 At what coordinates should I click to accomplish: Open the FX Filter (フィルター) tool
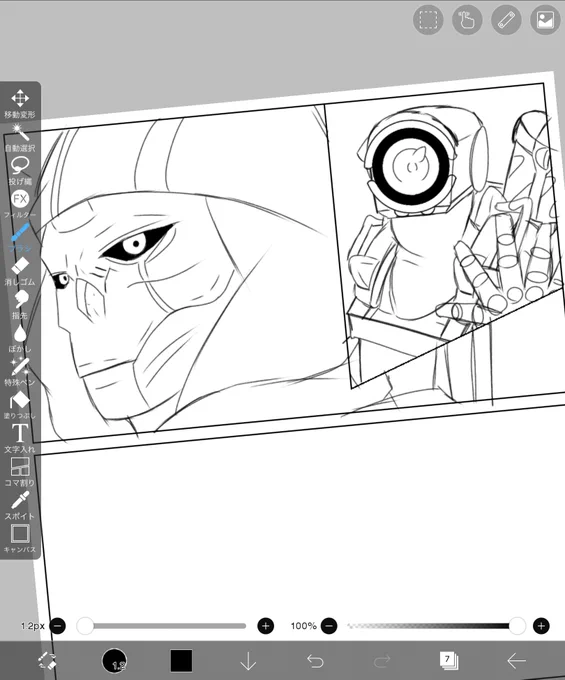coord(20,204)
